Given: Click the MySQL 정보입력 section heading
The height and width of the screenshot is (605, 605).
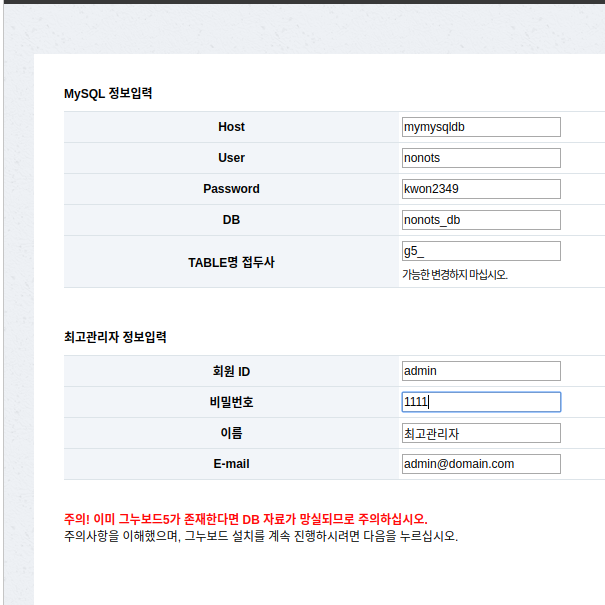Looking at the screenshot, I should [108, 94].
